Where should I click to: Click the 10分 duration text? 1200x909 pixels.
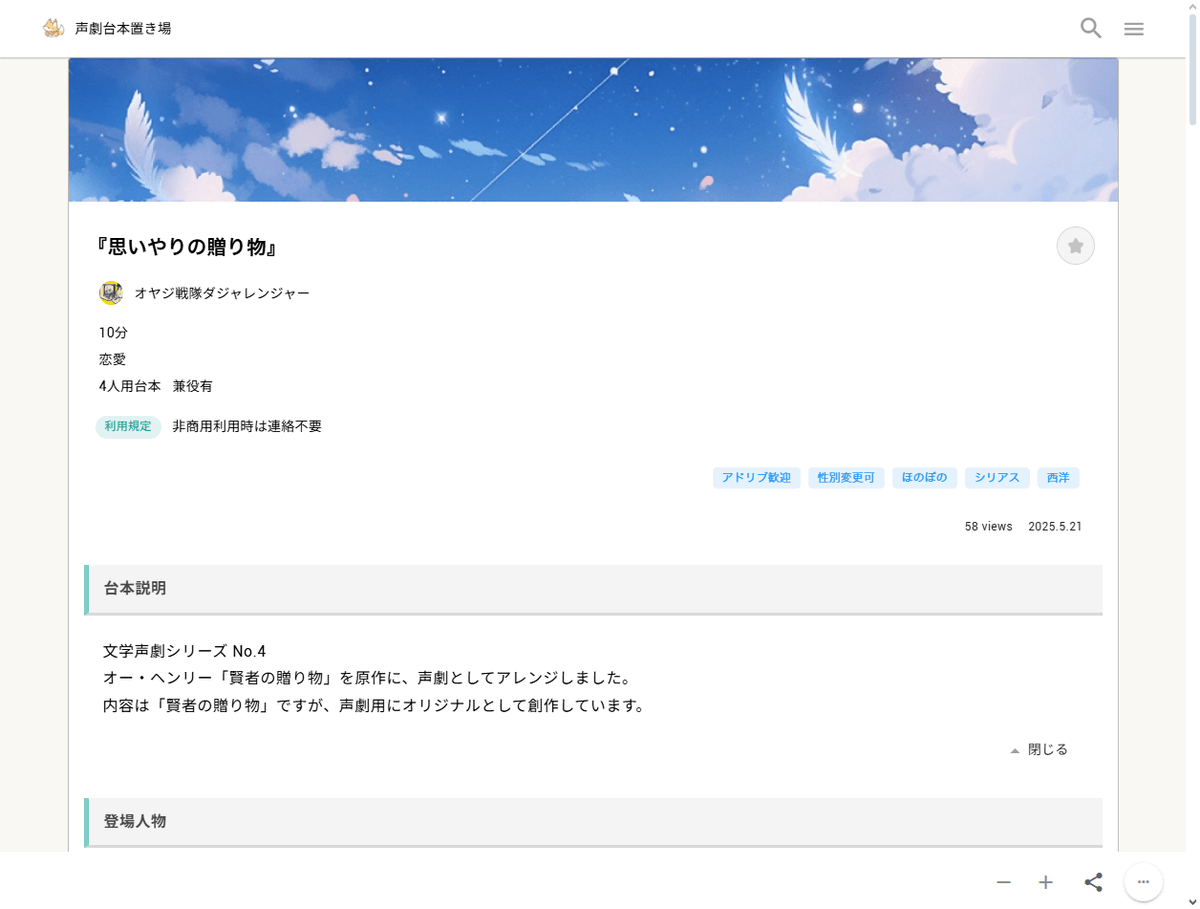tap(113, 332)
